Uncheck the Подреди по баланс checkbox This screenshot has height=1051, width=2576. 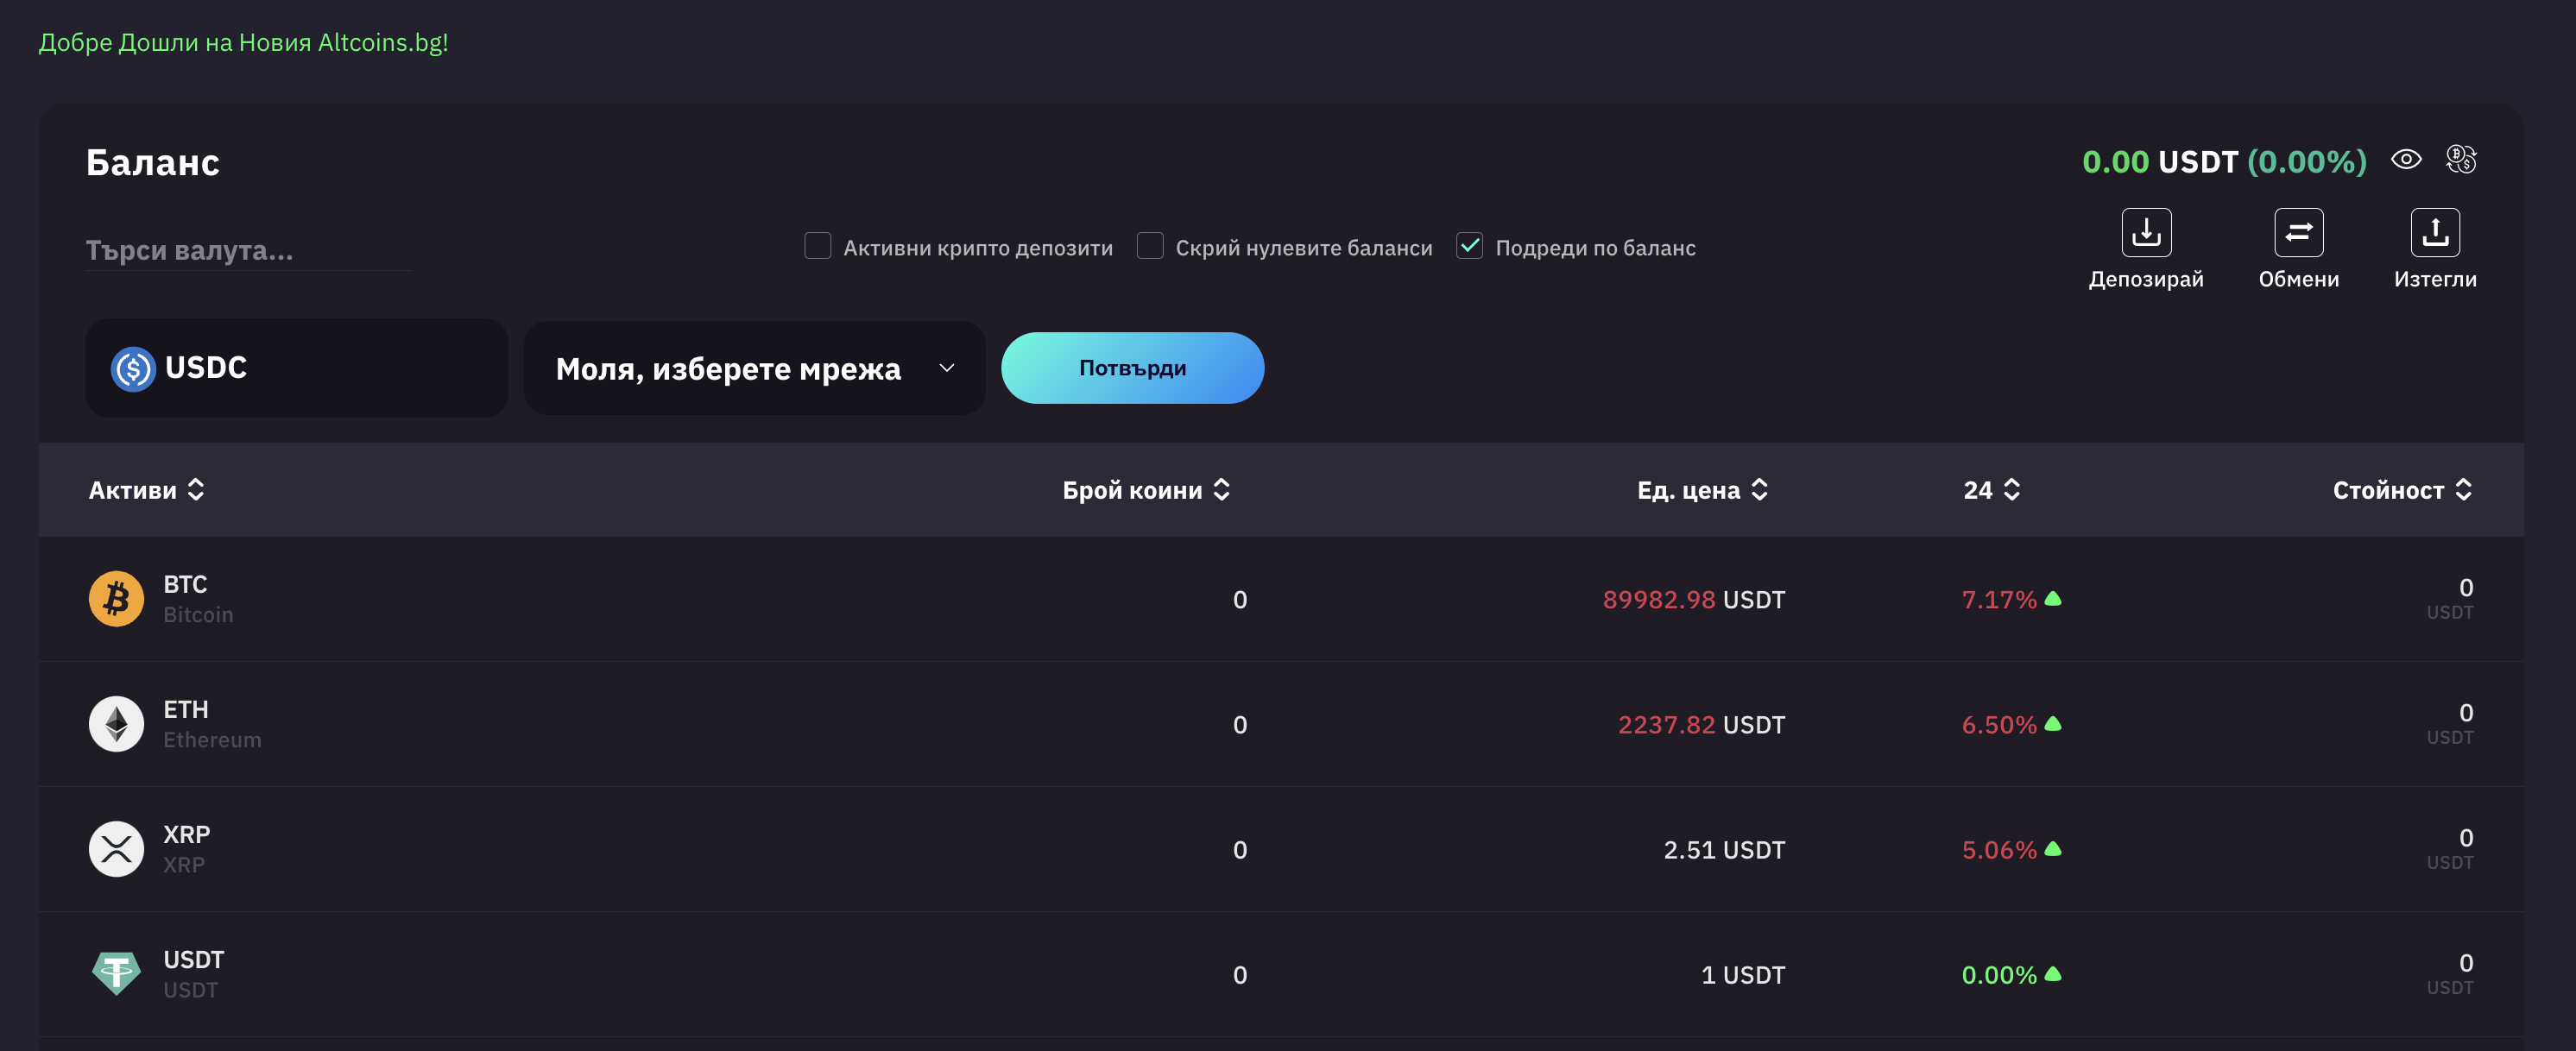(x=1469, y=246)
